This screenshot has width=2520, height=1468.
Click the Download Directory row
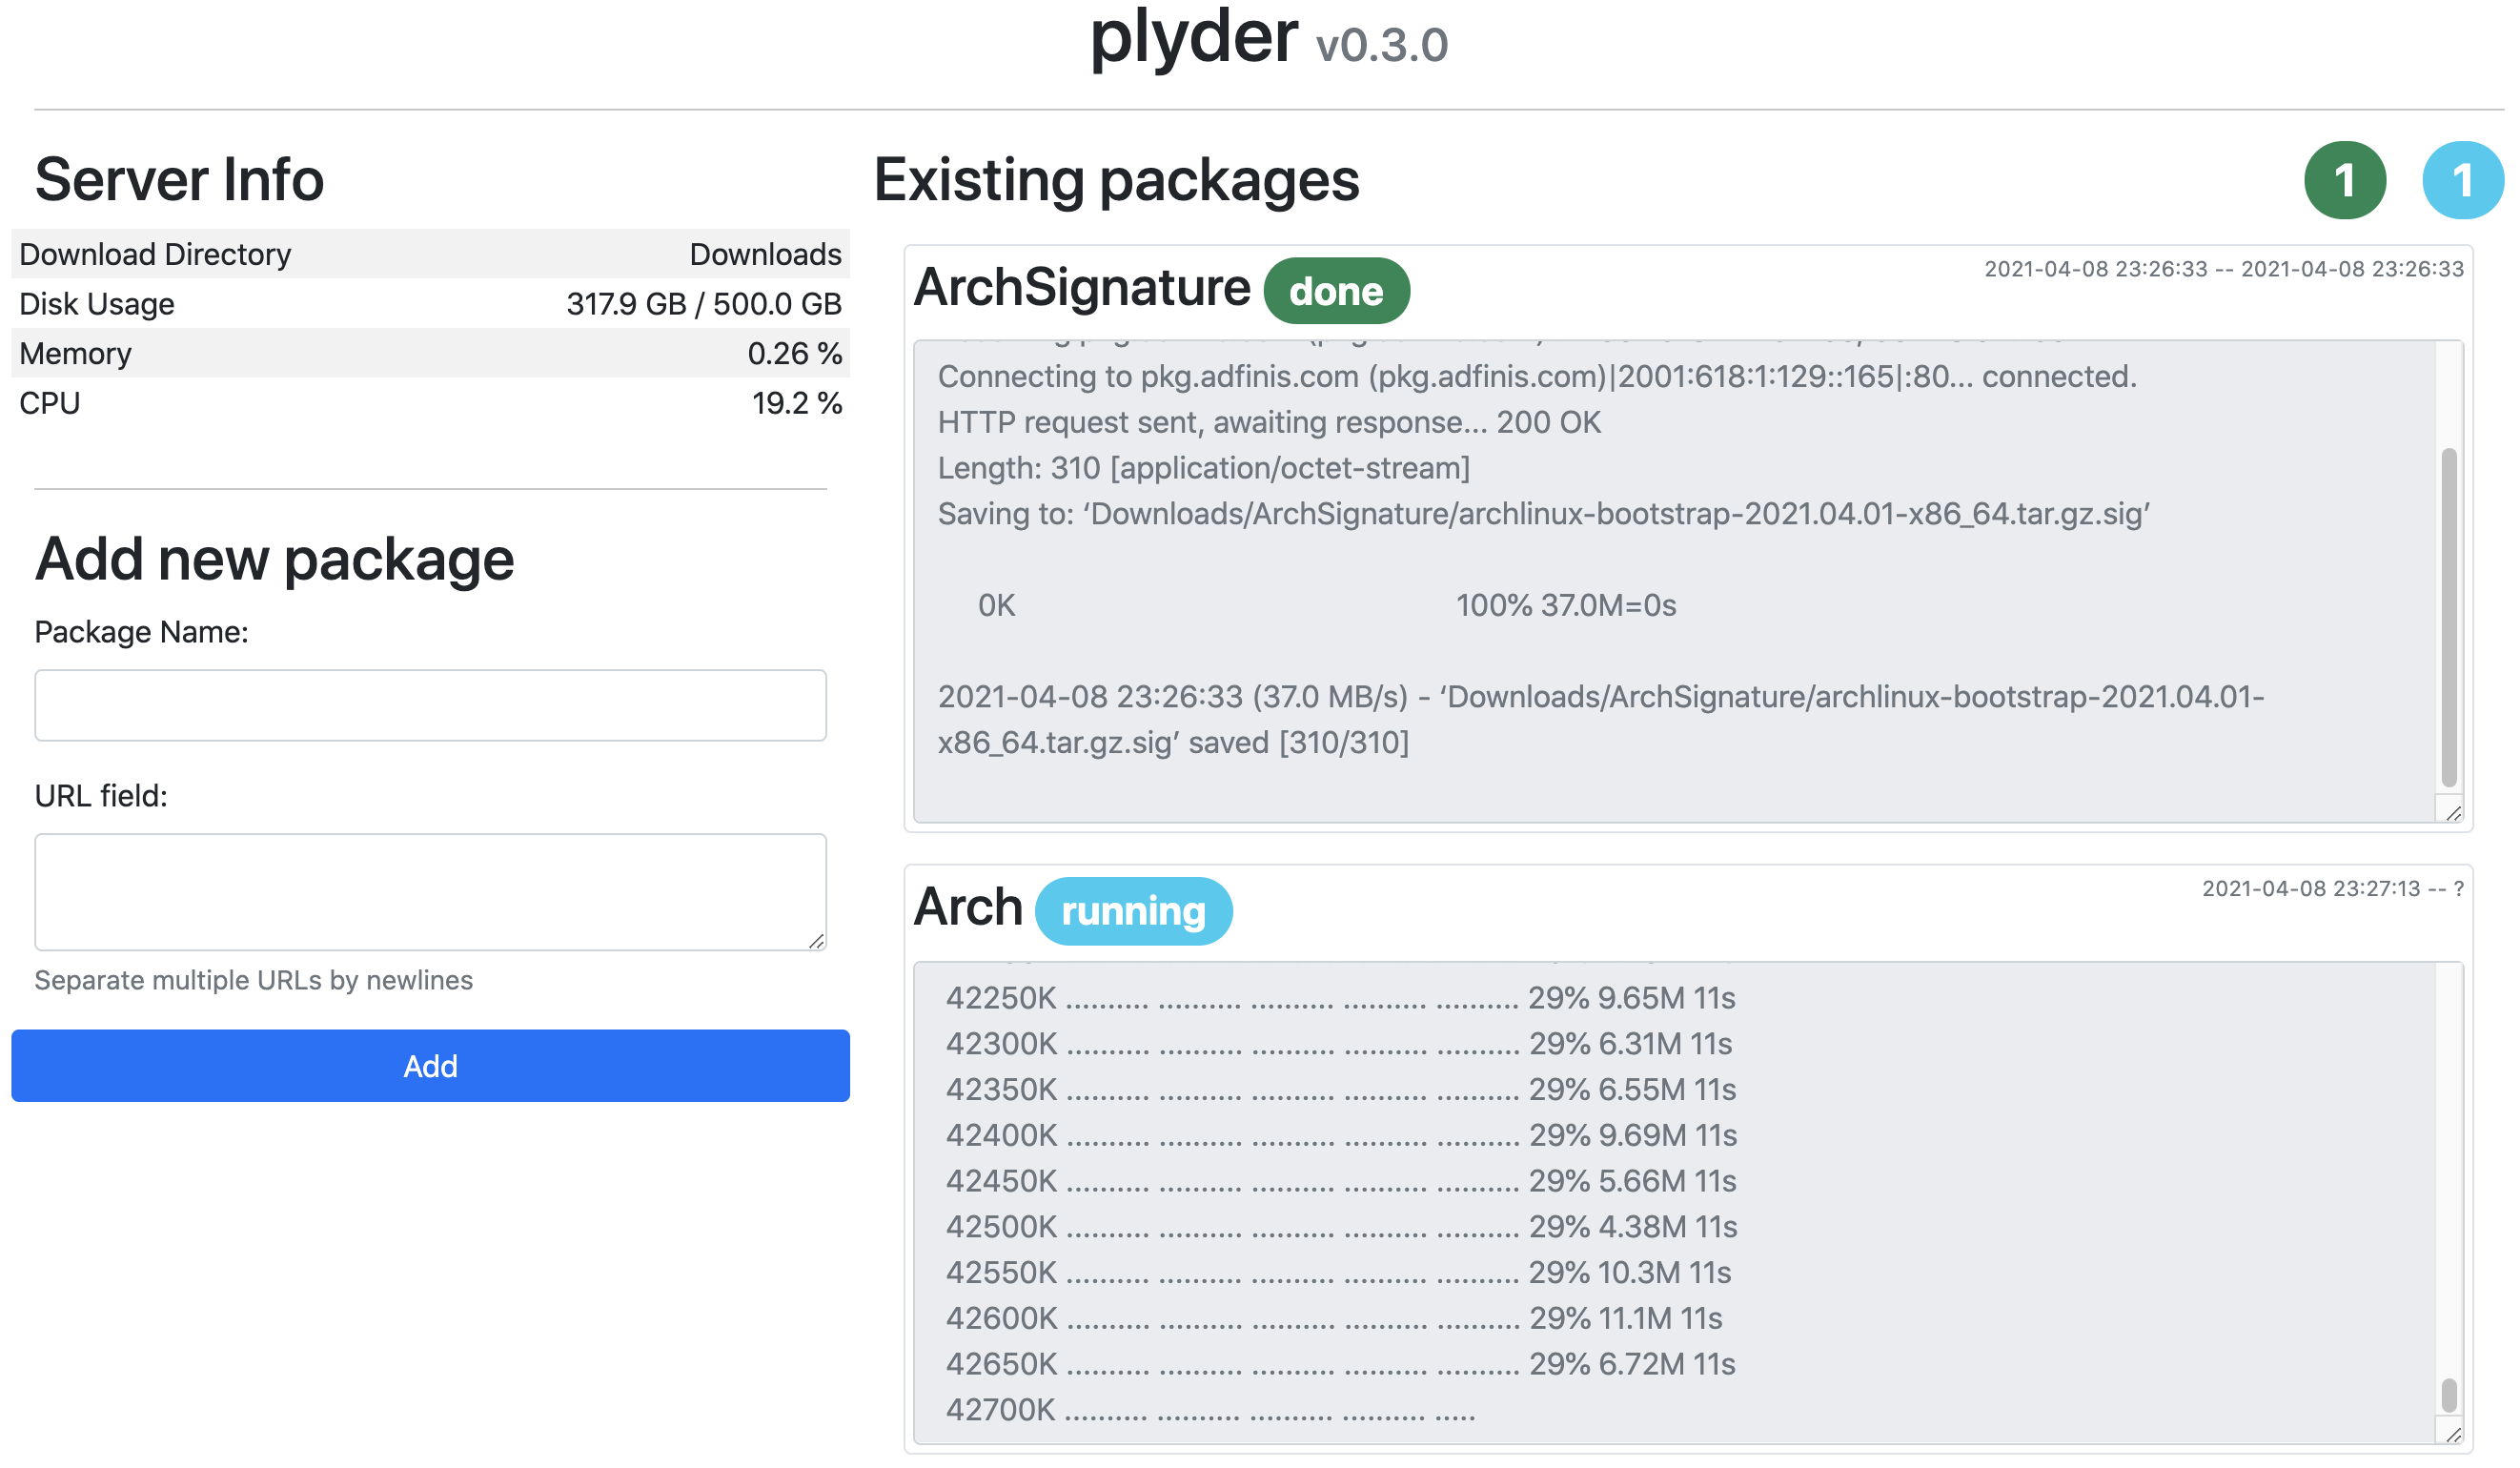430,254
